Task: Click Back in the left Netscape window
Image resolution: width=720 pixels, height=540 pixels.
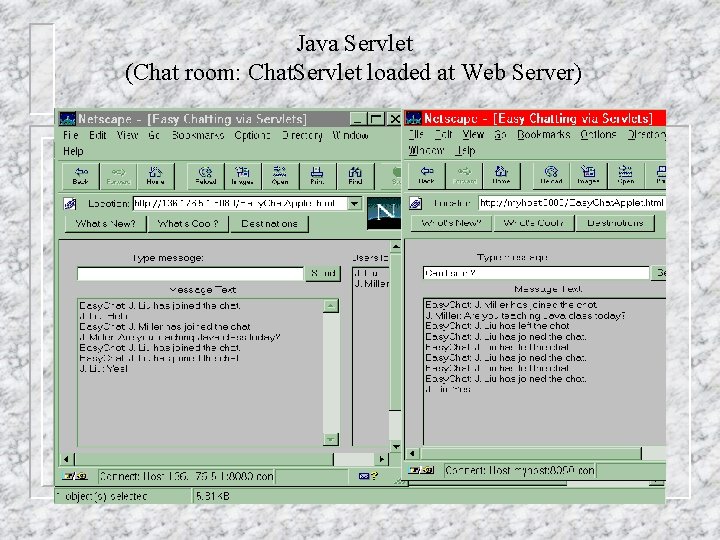Action: (81, 176)
